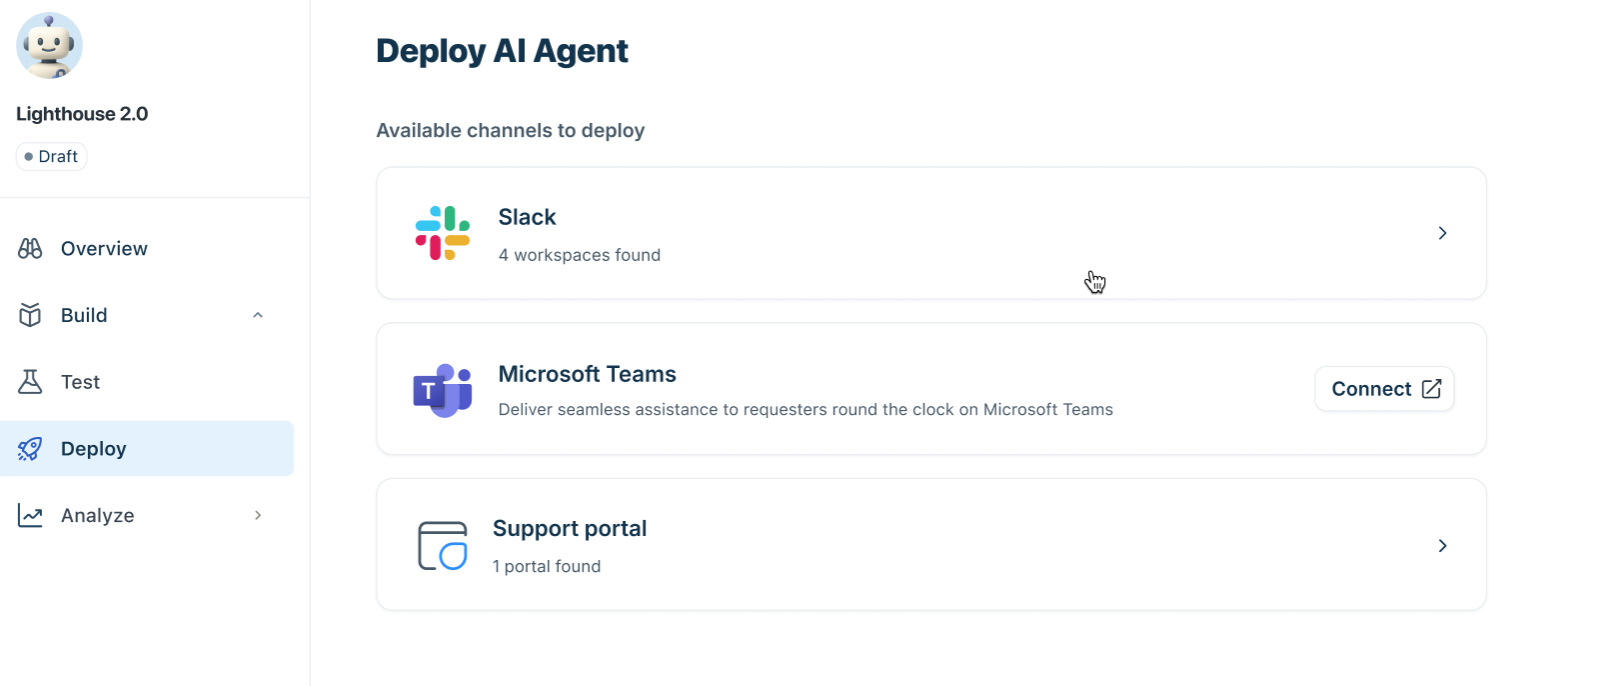Viewport: 1622px width, 686px height.
Task: Click the Slack logo icon
Action: [x=442, y=233]
